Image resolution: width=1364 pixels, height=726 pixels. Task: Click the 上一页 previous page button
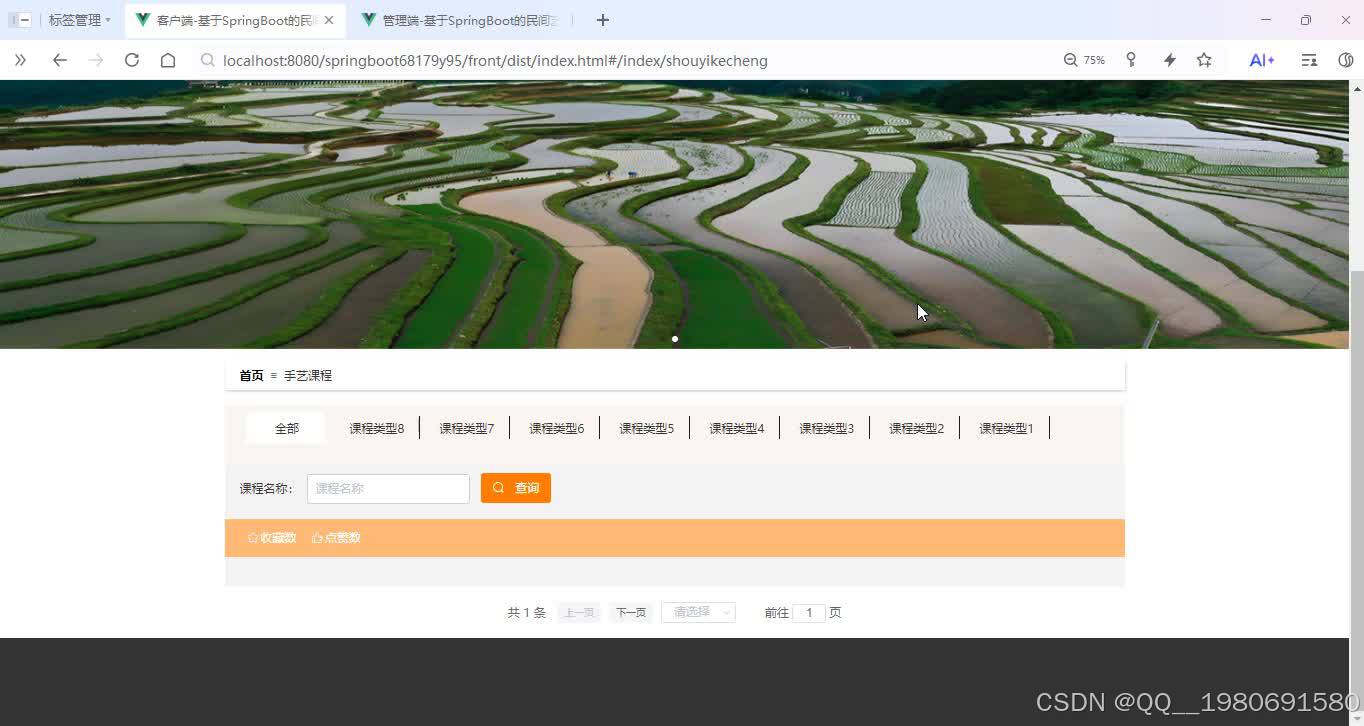coord(579,612)
